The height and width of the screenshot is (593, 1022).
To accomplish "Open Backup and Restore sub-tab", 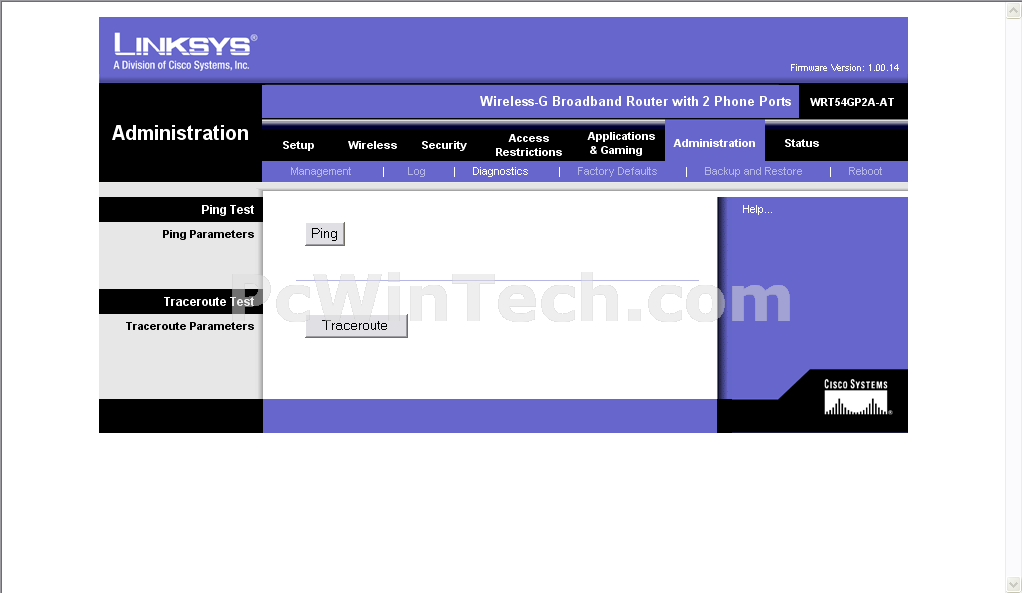I will 753,171.
